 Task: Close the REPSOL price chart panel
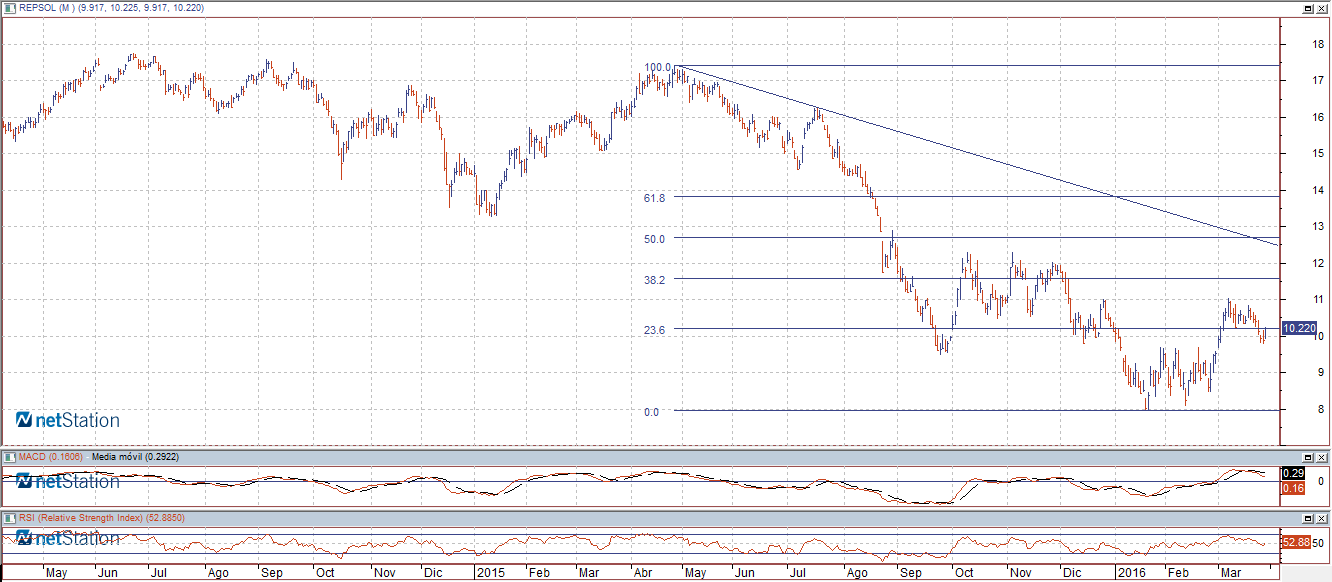click(x=1322, y=7)
